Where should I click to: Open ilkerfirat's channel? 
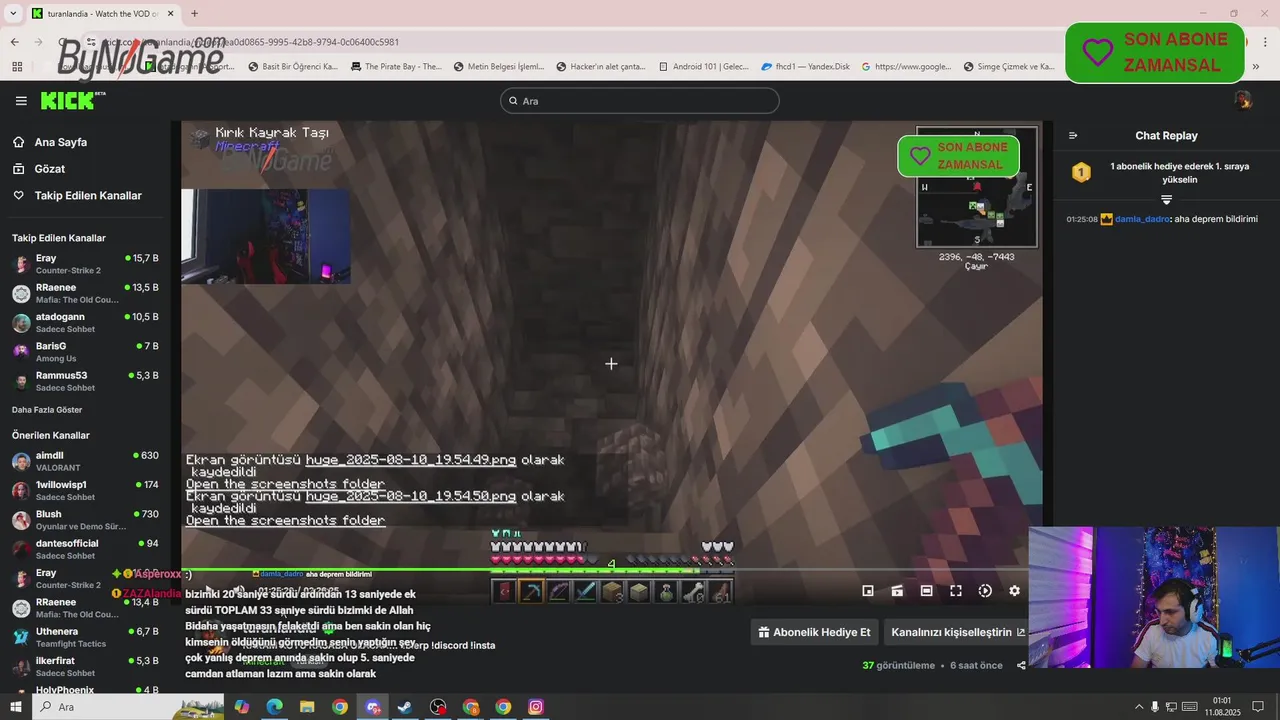85,666
